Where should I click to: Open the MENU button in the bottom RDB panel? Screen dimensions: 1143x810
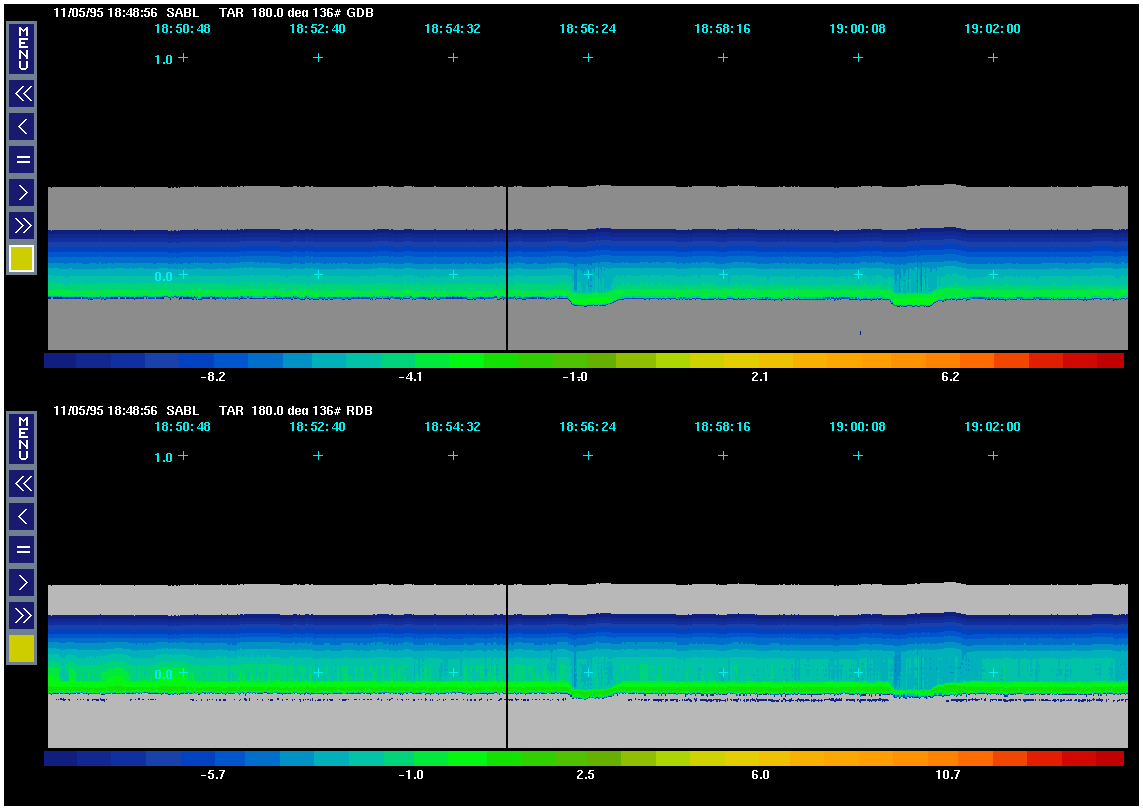click(x=23, y=438)
